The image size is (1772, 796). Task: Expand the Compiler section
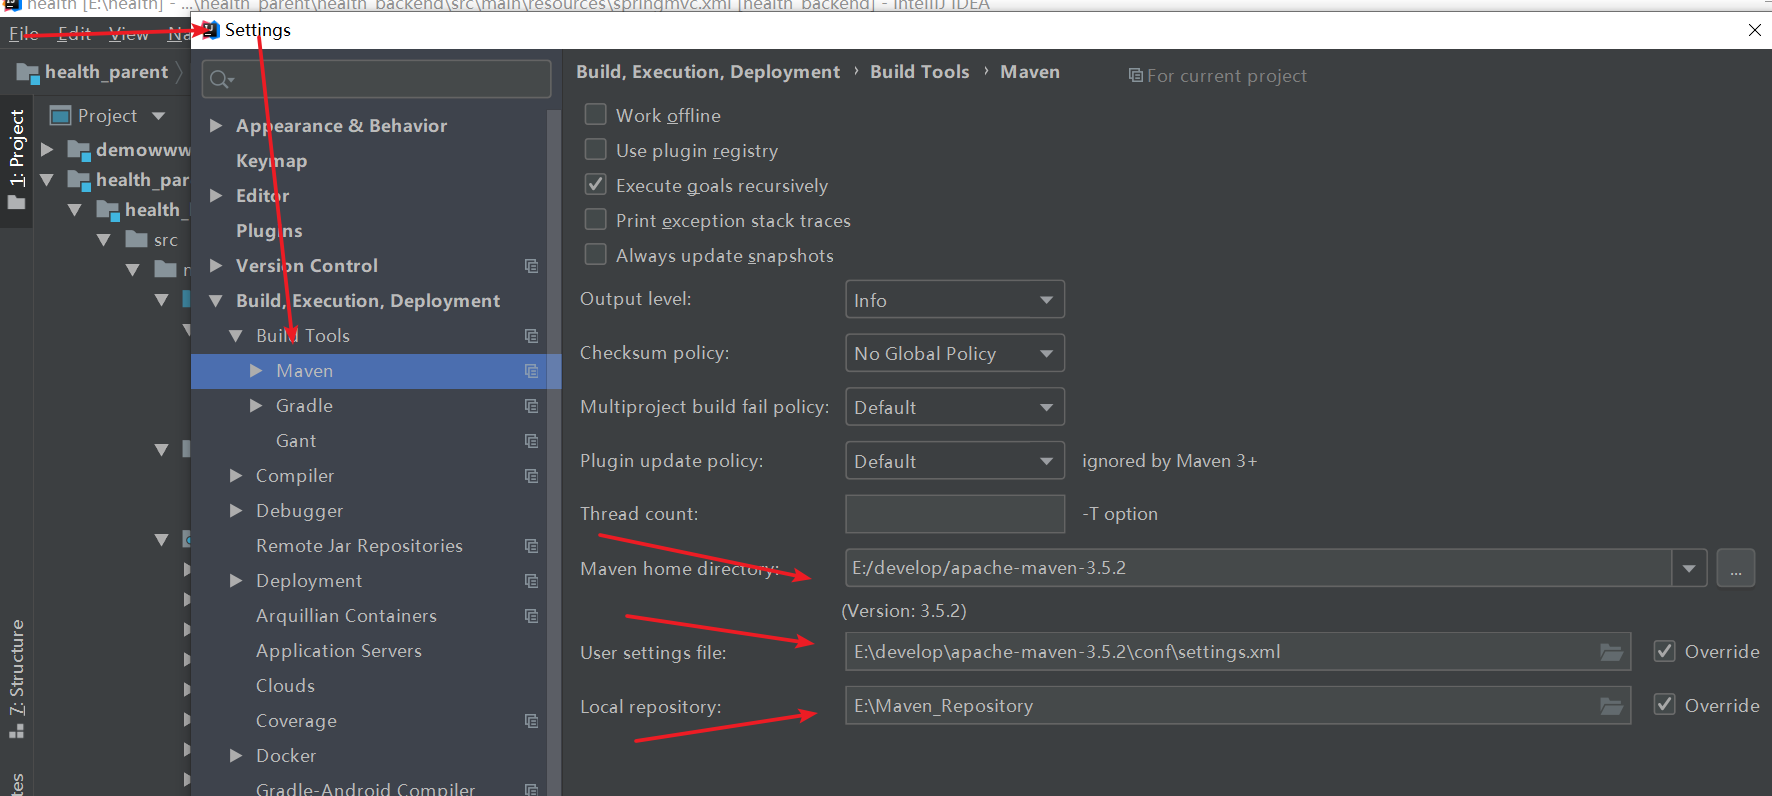235,475
